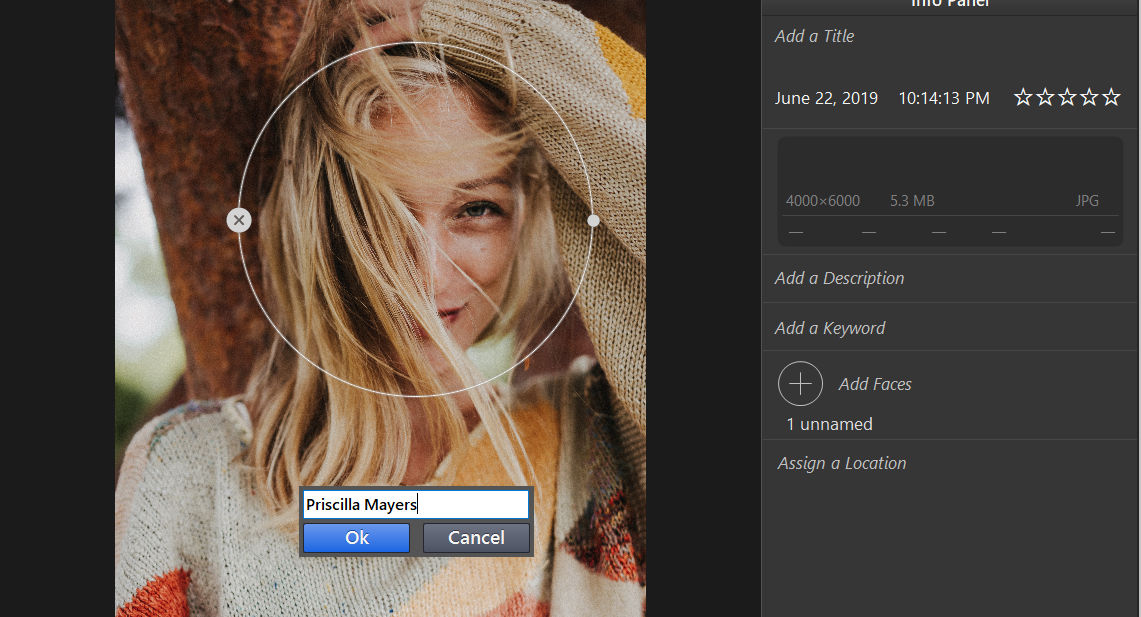Click the Priscilla Mayers name field
Image resolution: width=1141 pixels, height=617 pixels.
[416, 504]
